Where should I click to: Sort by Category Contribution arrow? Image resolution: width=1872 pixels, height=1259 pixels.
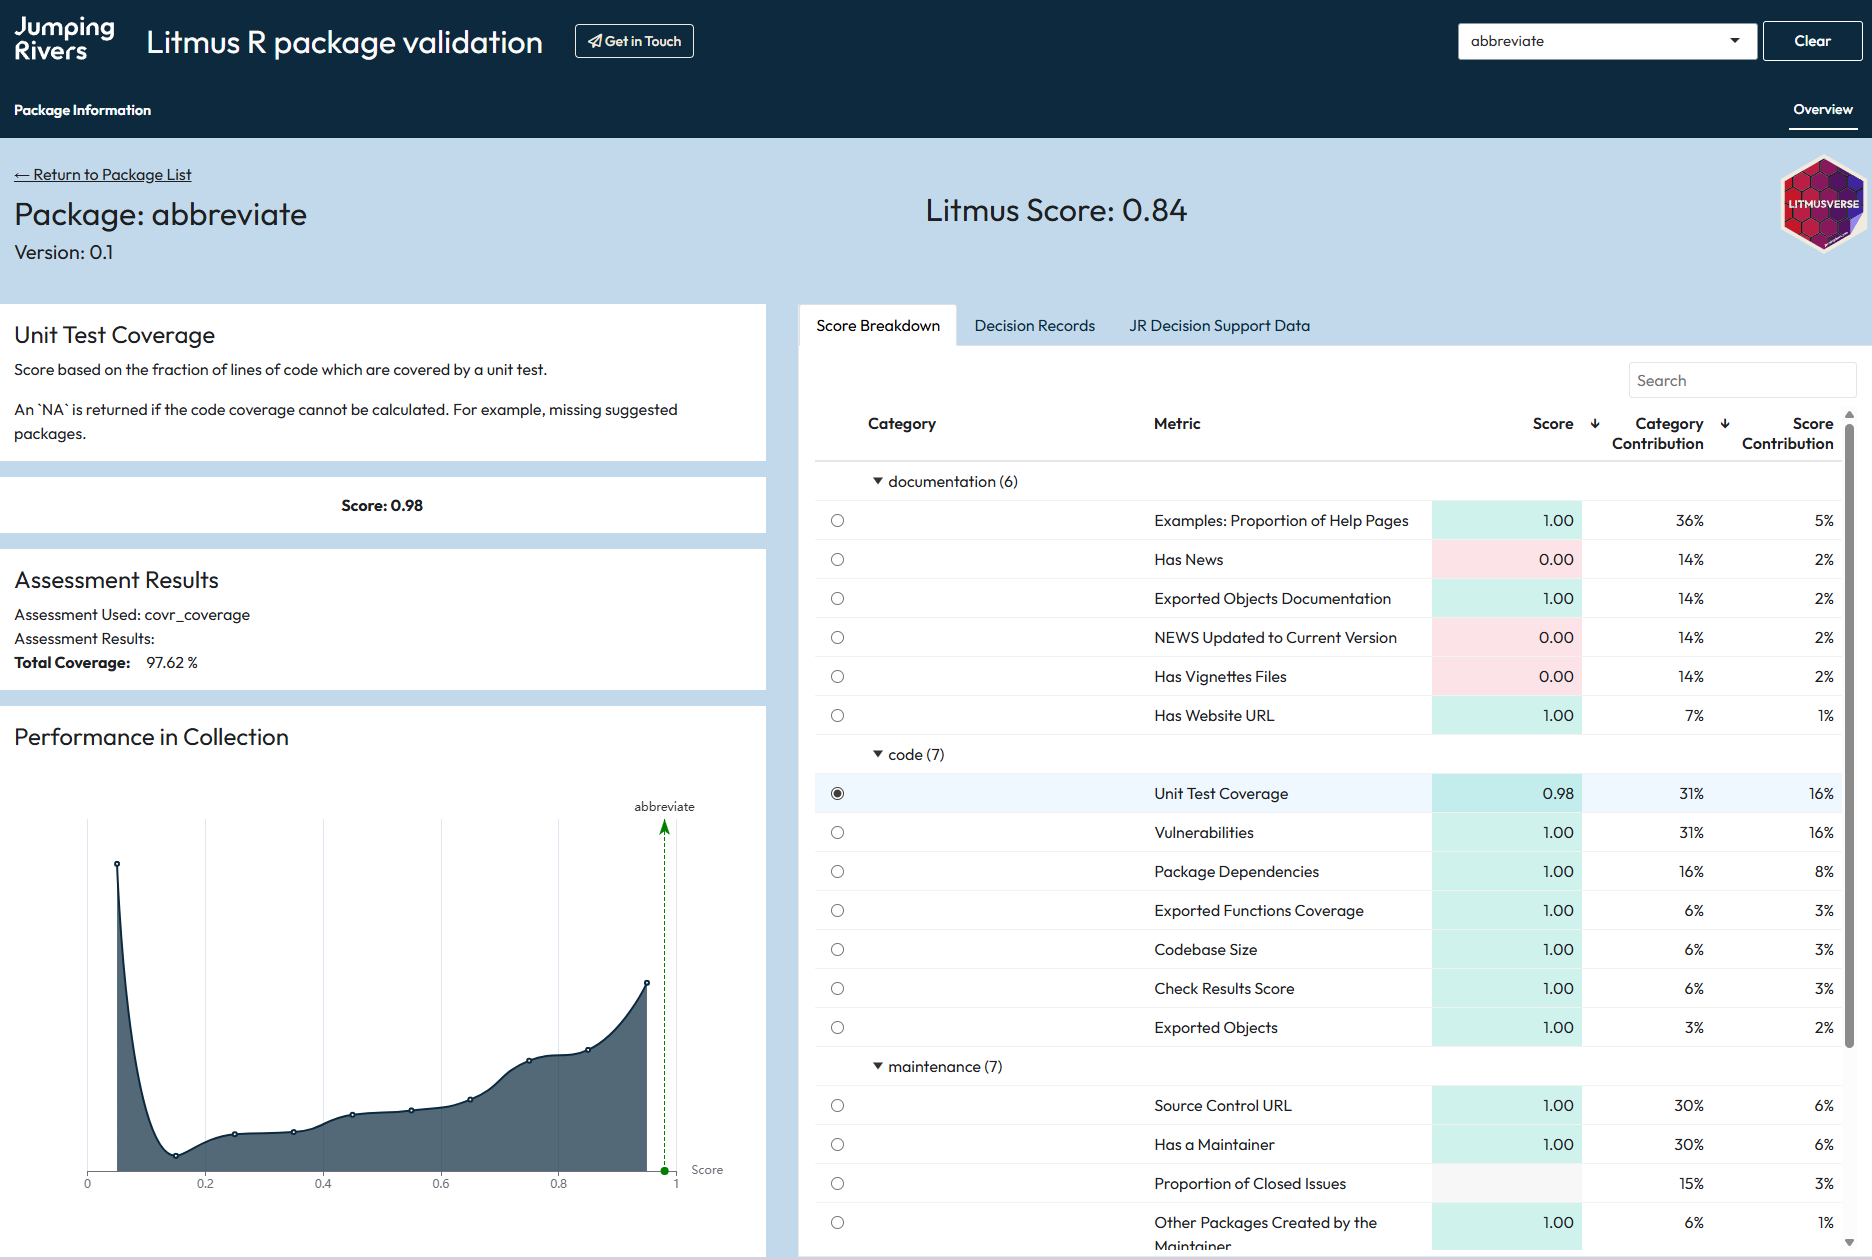(x=1725, y=424)
